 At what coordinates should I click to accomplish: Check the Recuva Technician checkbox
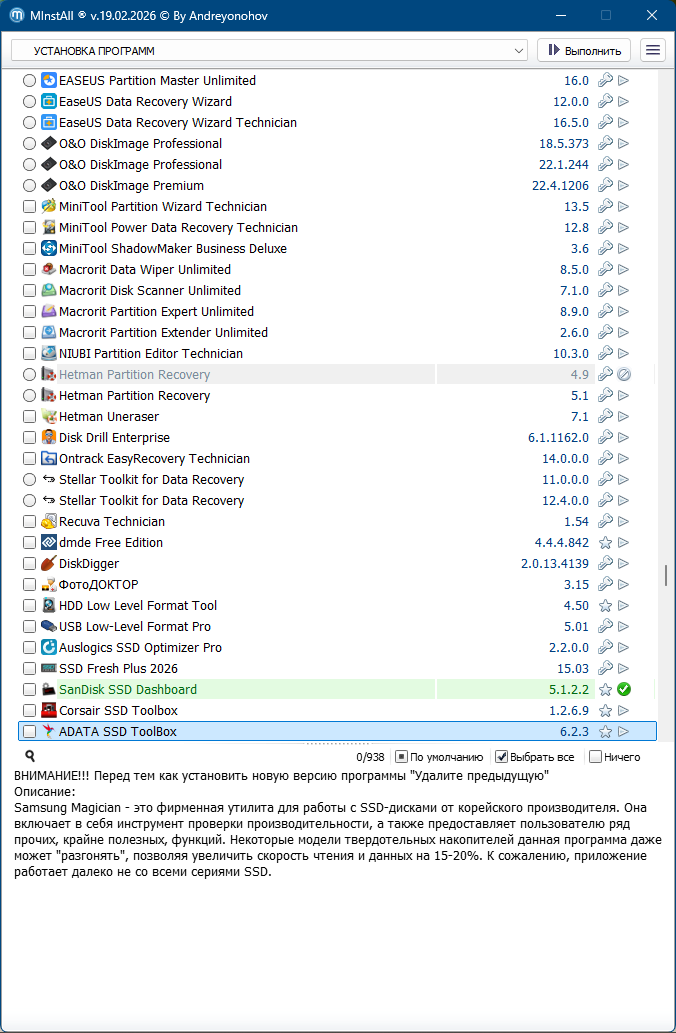pyautogui.click(x=30, y=522)
